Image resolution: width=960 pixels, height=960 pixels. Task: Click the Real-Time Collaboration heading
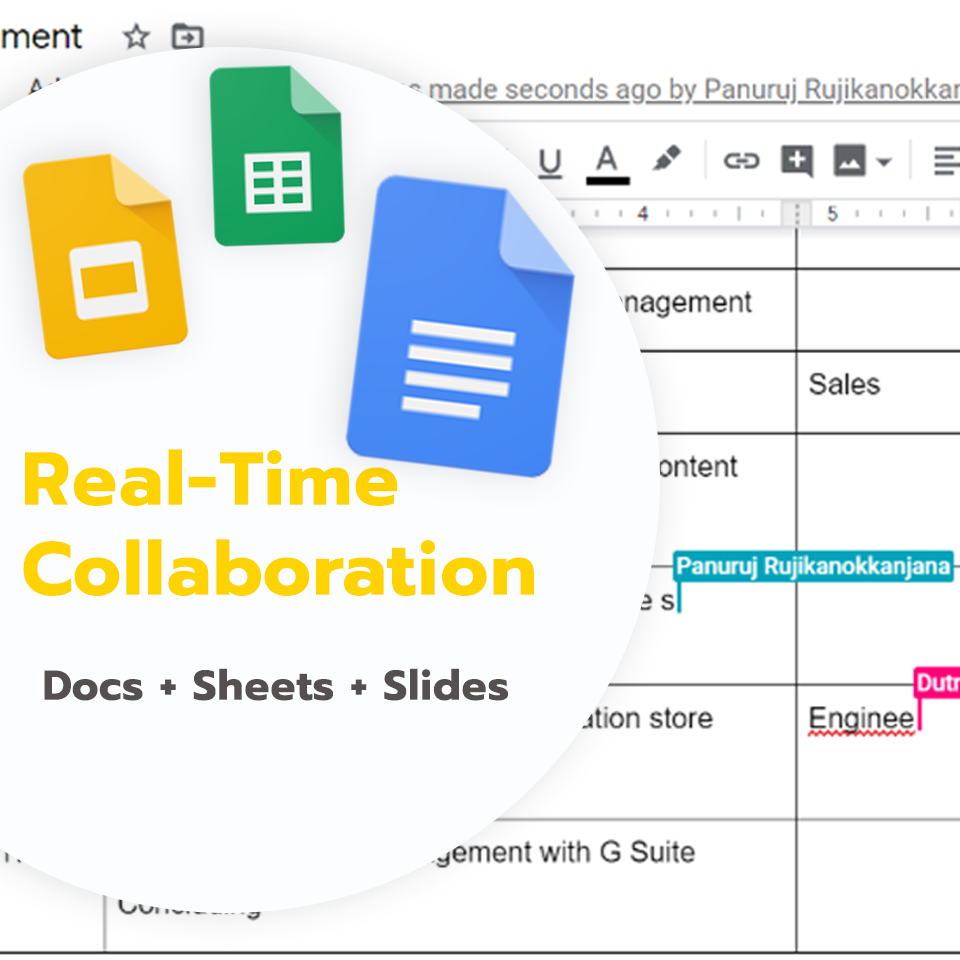click(279, 523)
